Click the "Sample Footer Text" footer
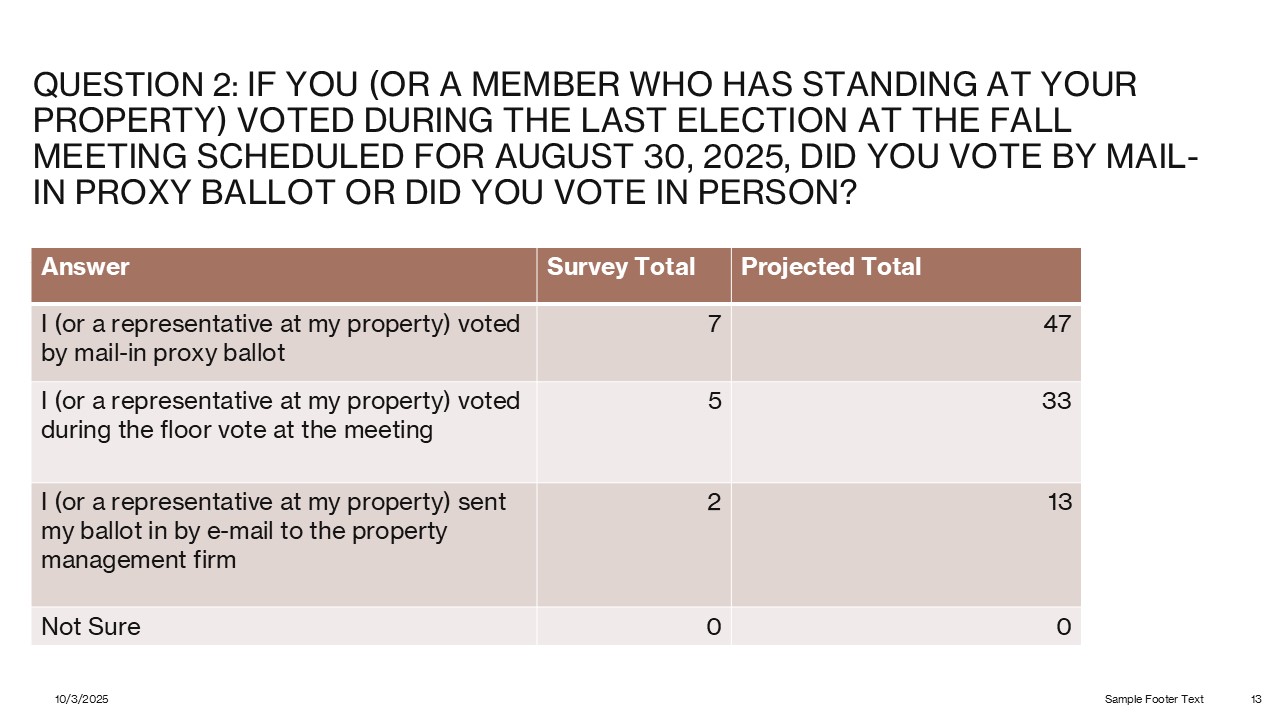The height and width of the screenshot is (720, 1280). (x=1154, y=700)
